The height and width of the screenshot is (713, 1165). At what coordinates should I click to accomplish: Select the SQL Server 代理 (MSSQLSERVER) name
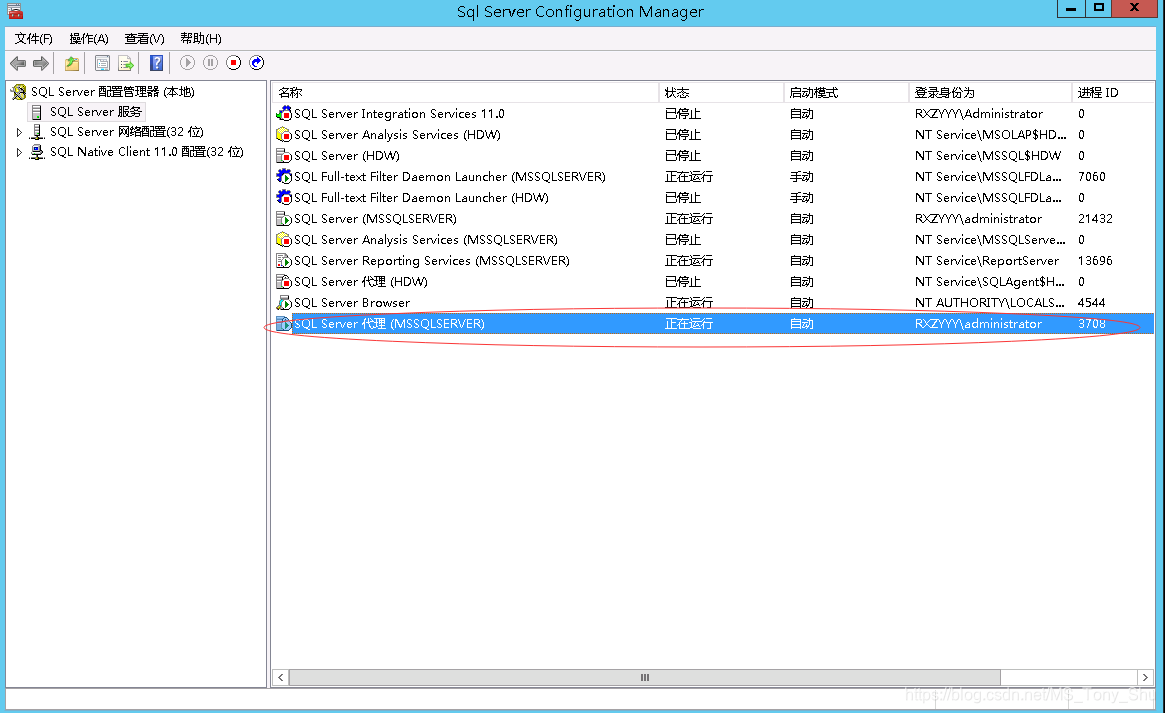[389, 324]
